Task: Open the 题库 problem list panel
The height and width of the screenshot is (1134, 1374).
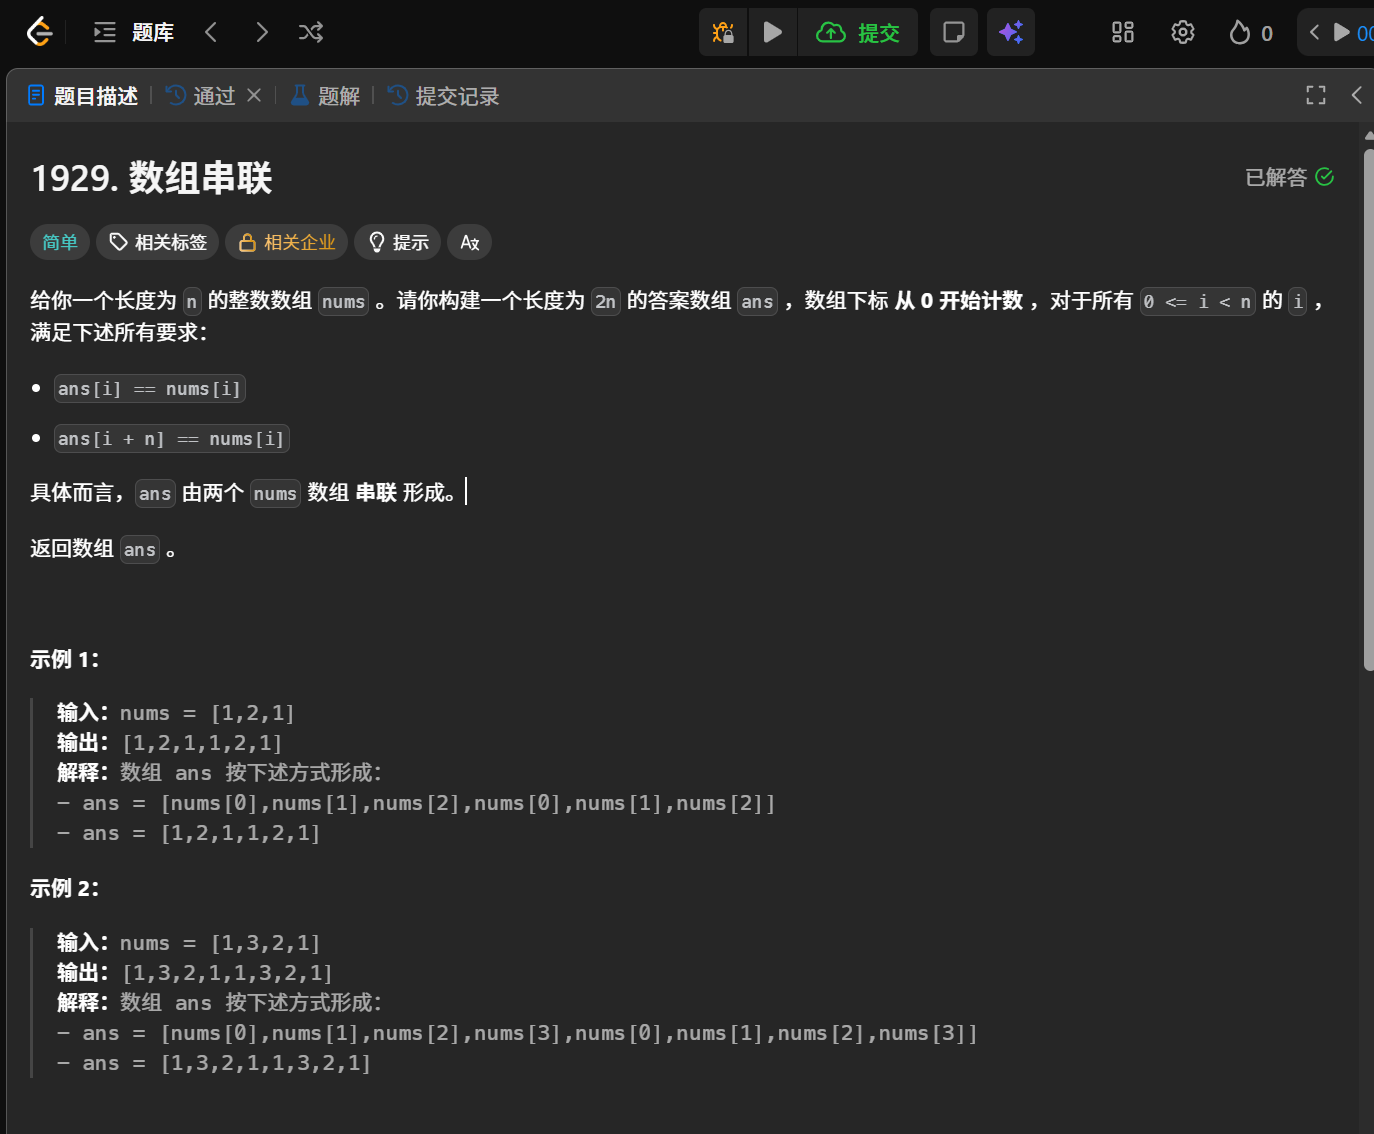Action: 134,32
